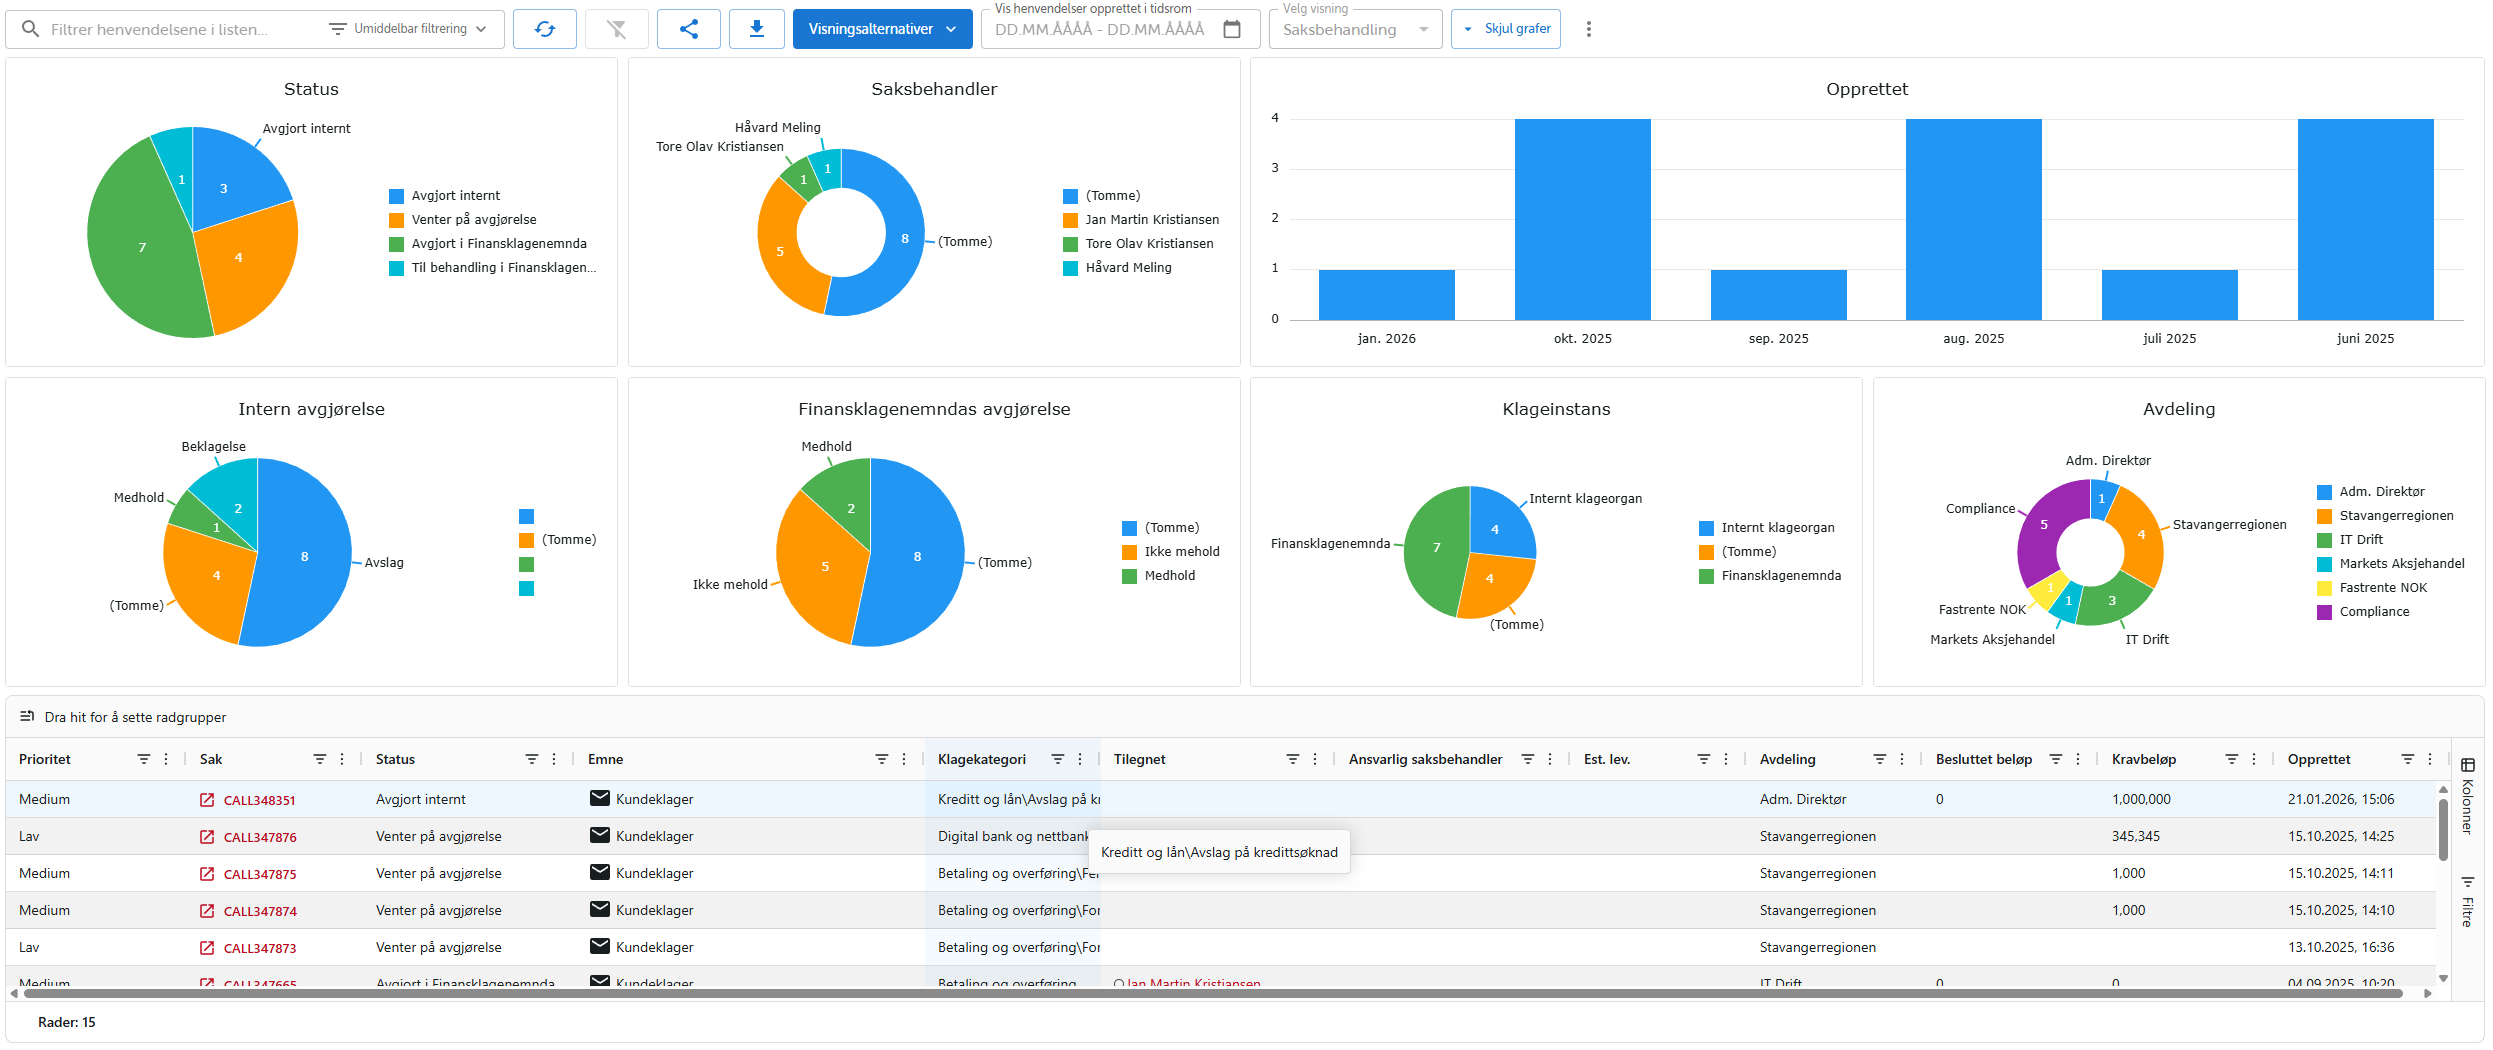Open the Velg visning Saksbehandling dropdown
Image resolution: width=2493 pixels, height=1050 pixels.
1354,28
